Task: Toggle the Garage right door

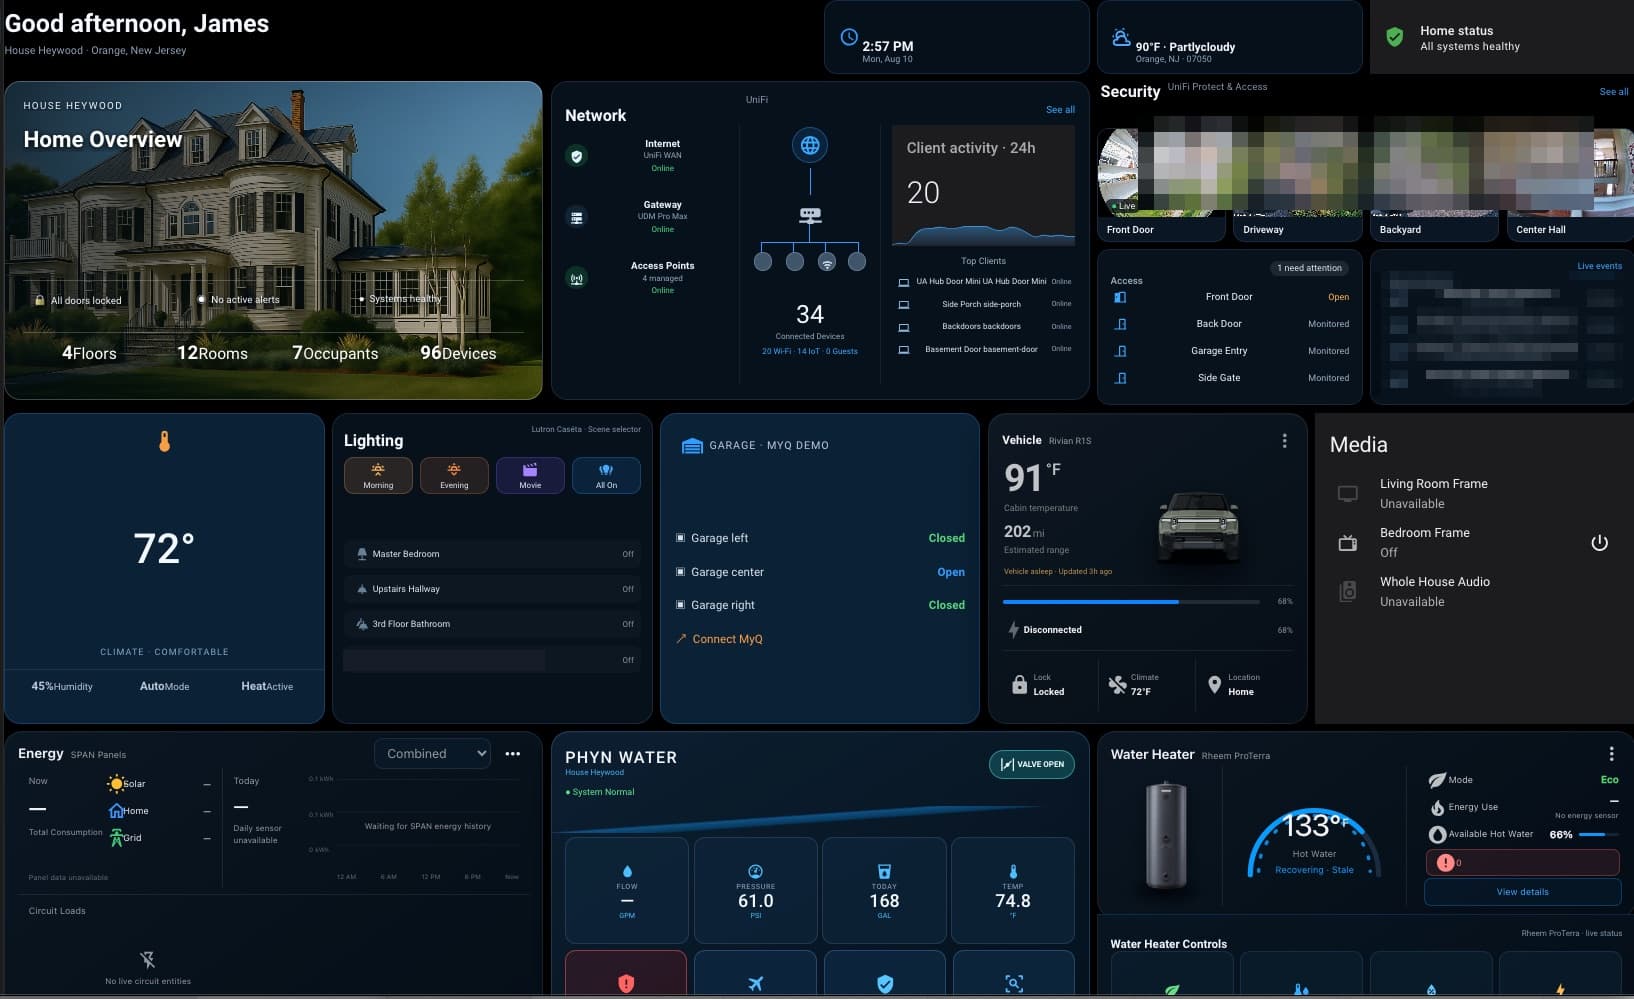Action: (x=820, y=605)
